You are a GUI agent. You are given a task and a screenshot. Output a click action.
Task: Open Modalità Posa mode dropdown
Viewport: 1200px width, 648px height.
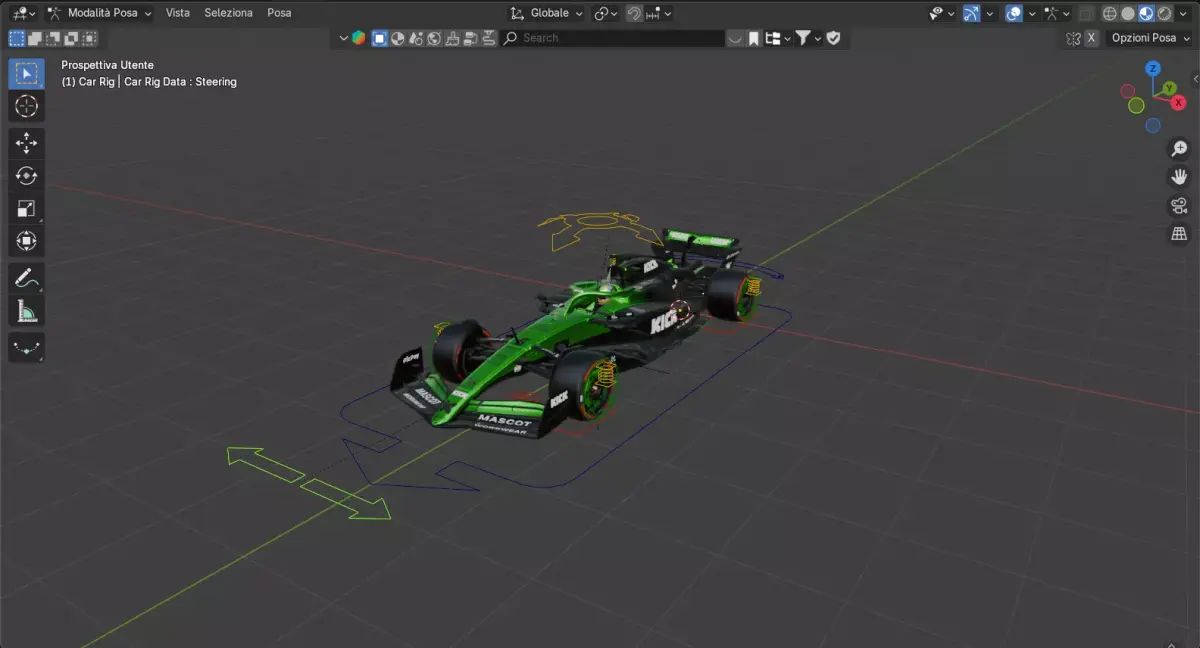click(x=100, y=13)
